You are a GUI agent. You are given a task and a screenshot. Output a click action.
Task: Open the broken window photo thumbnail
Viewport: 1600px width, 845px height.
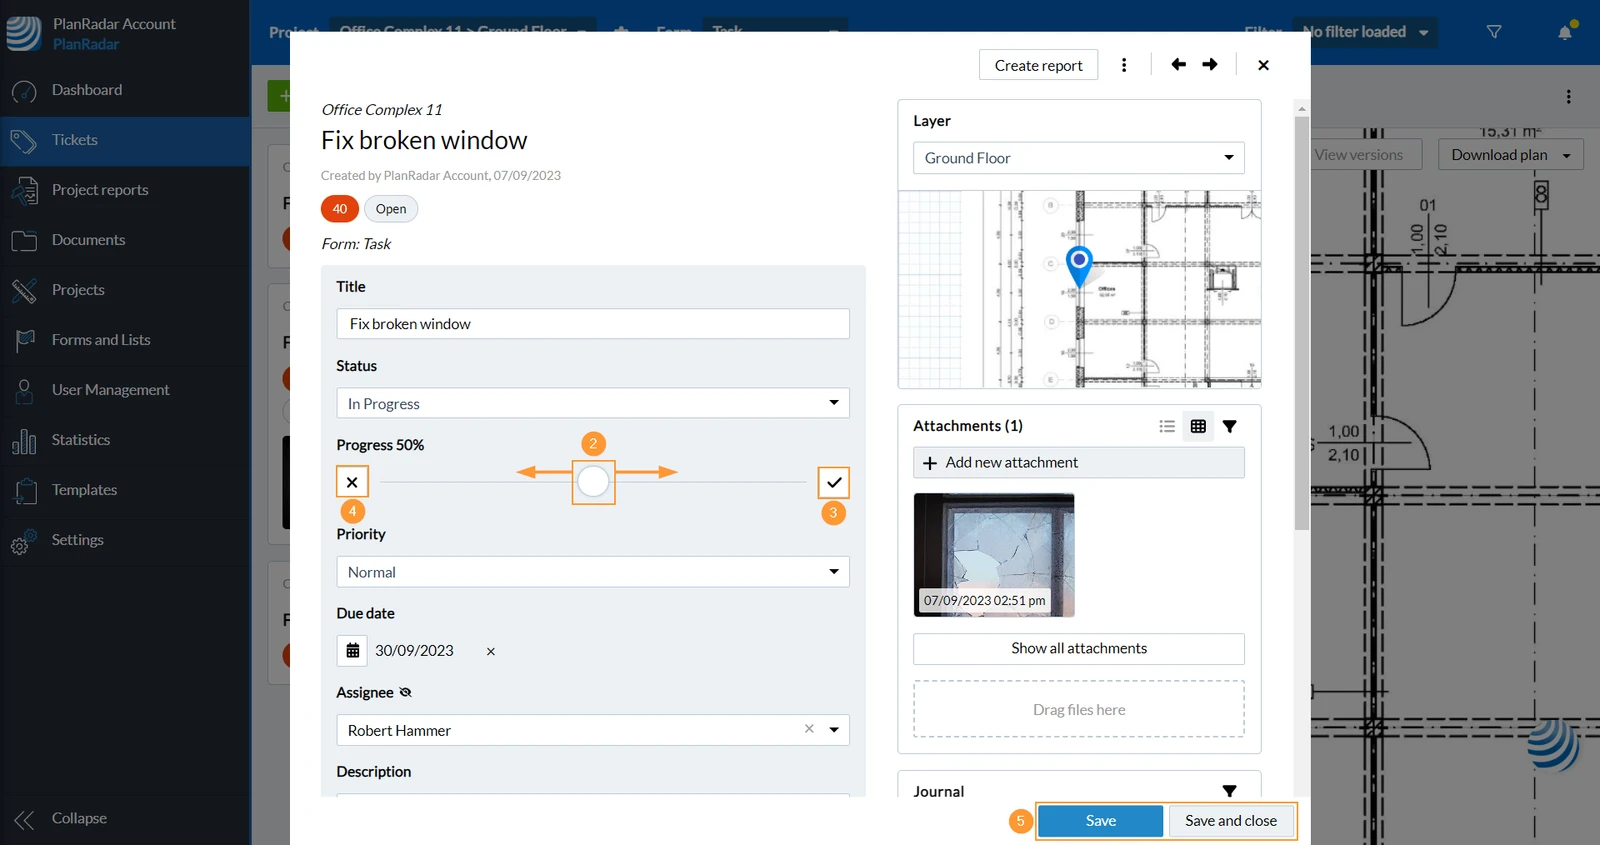click(x=994, y=555)
